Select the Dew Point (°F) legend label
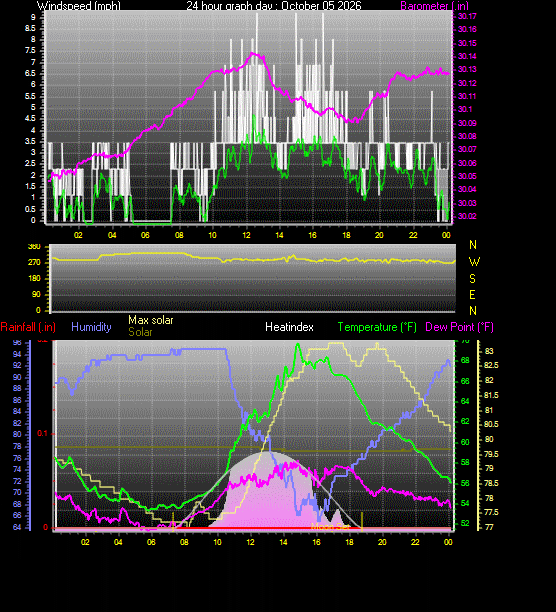 tap(459, 327)
